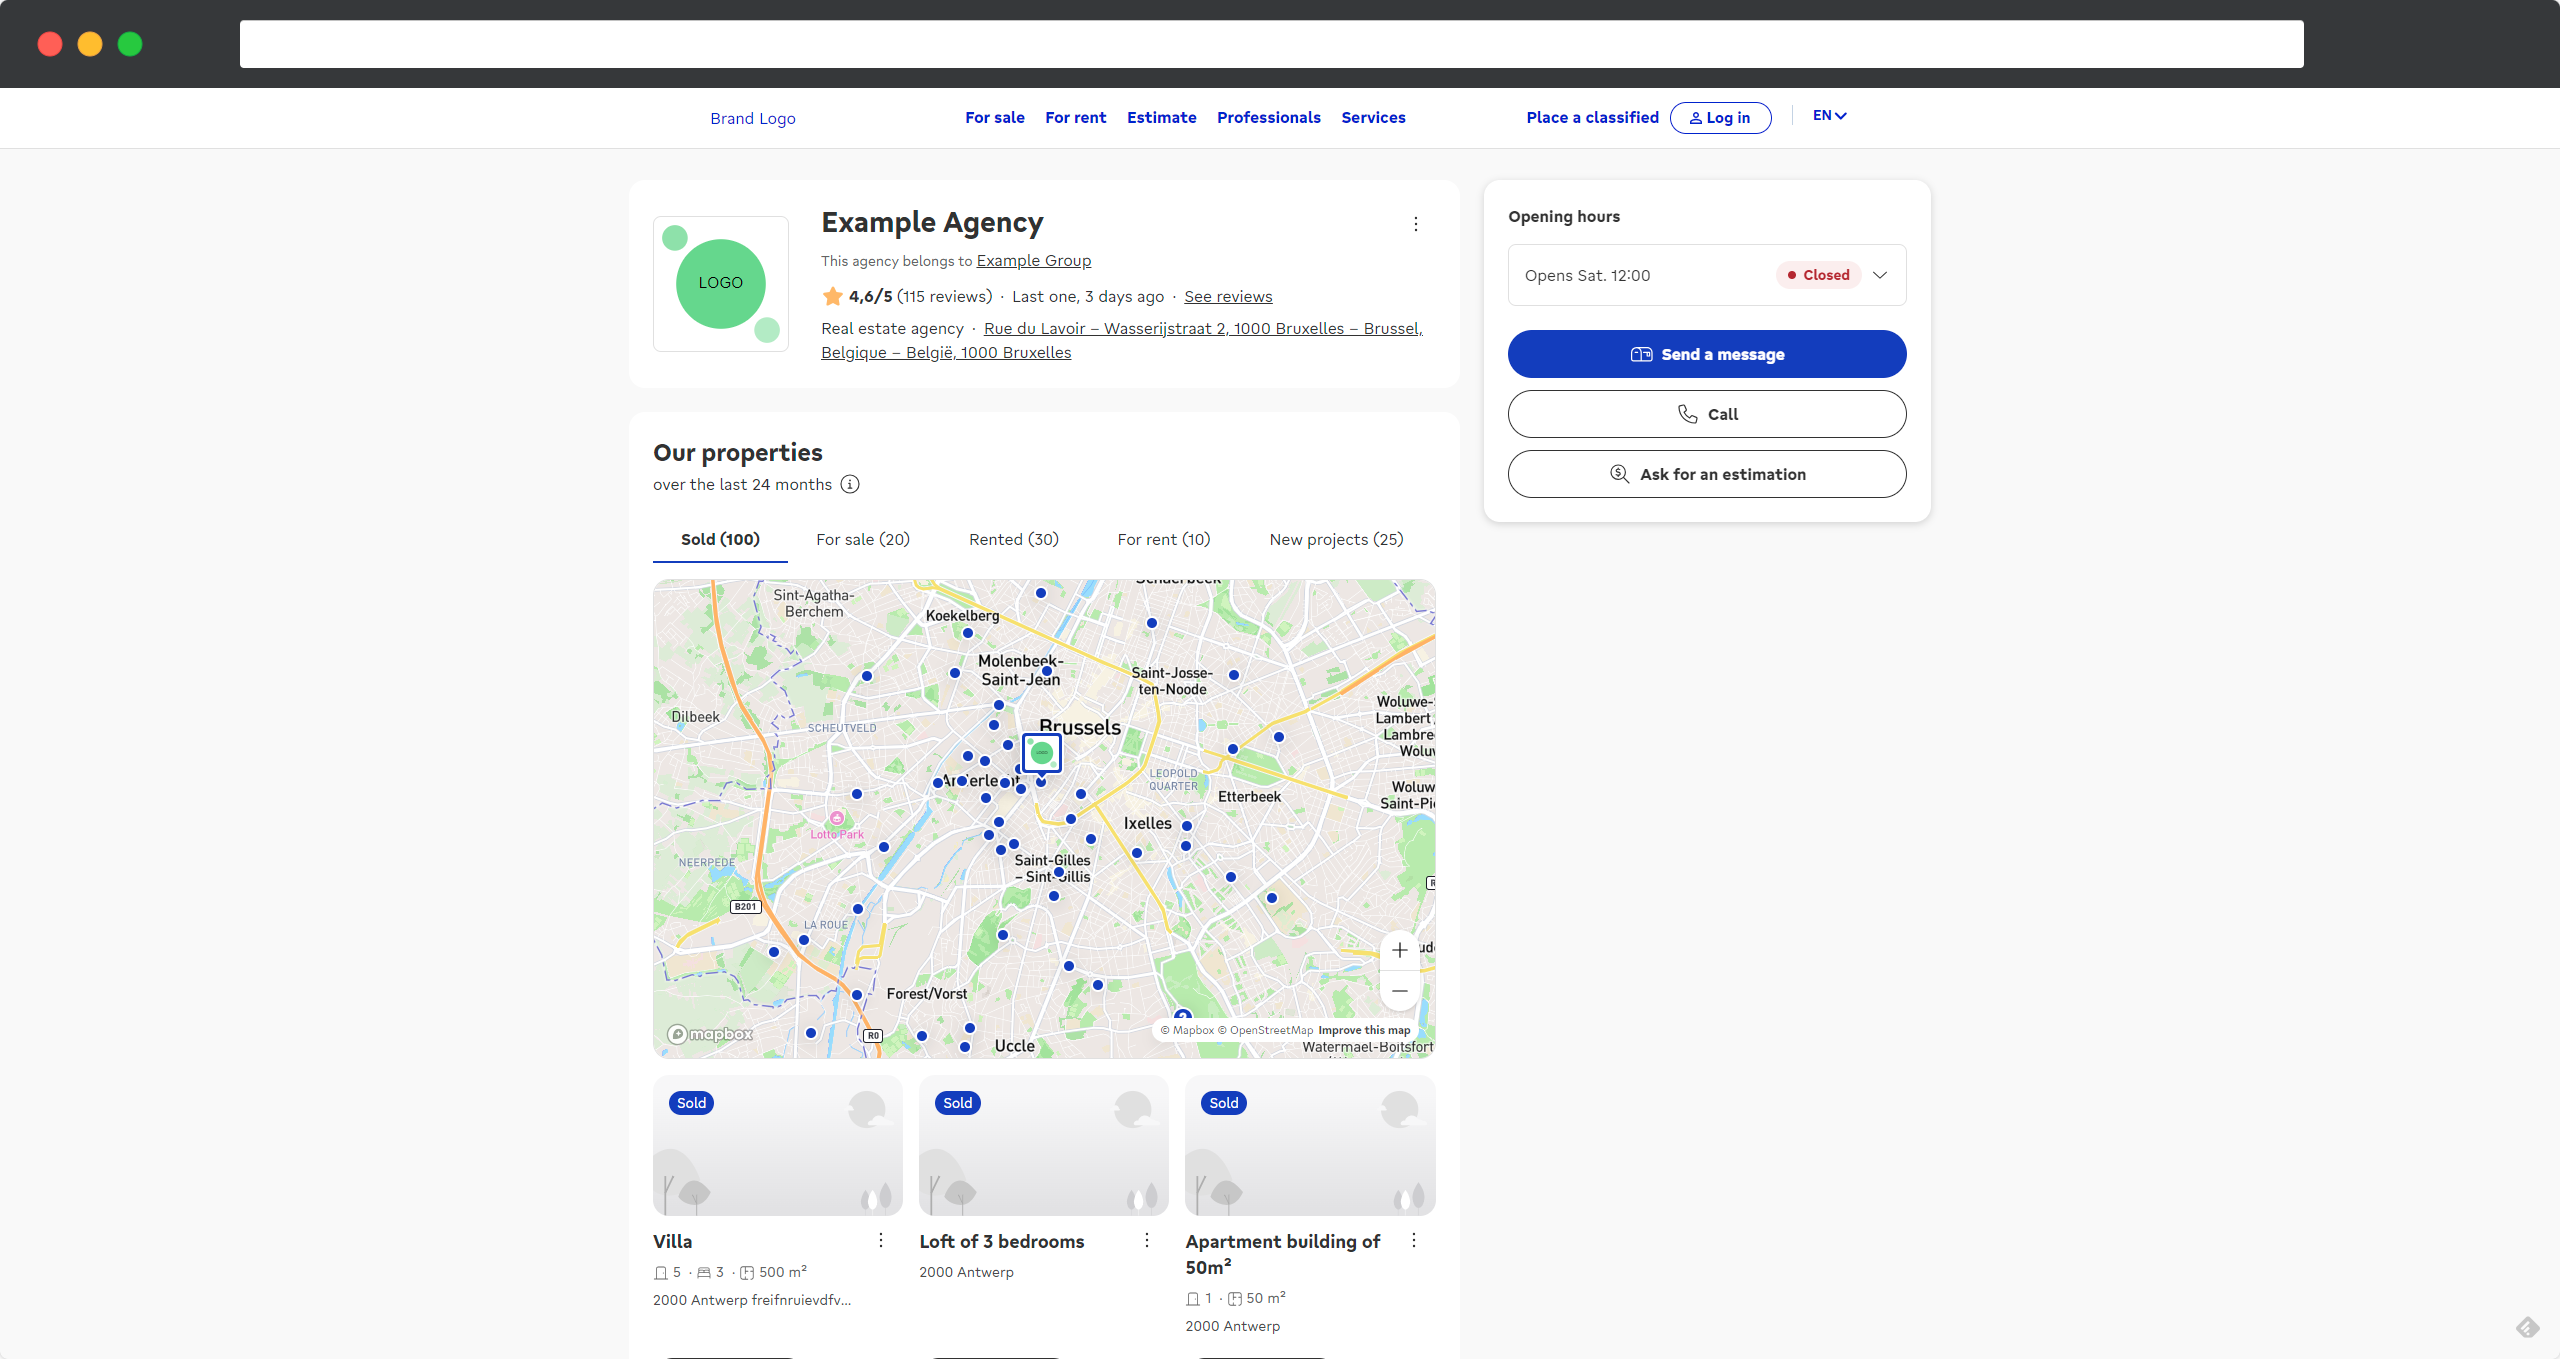
Task: Zoom in on the map with plus
Action: tap(1400, 950)
